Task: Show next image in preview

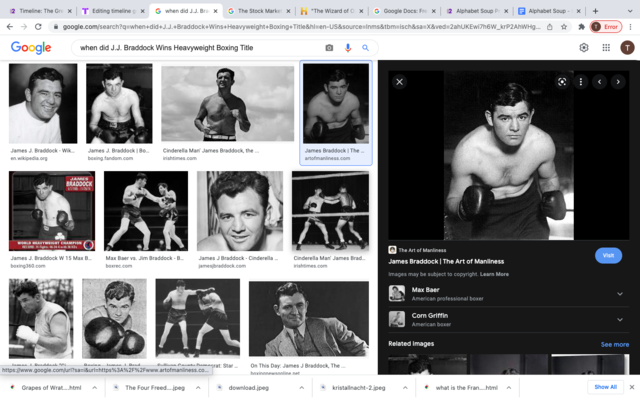Action: click(618, 82)
